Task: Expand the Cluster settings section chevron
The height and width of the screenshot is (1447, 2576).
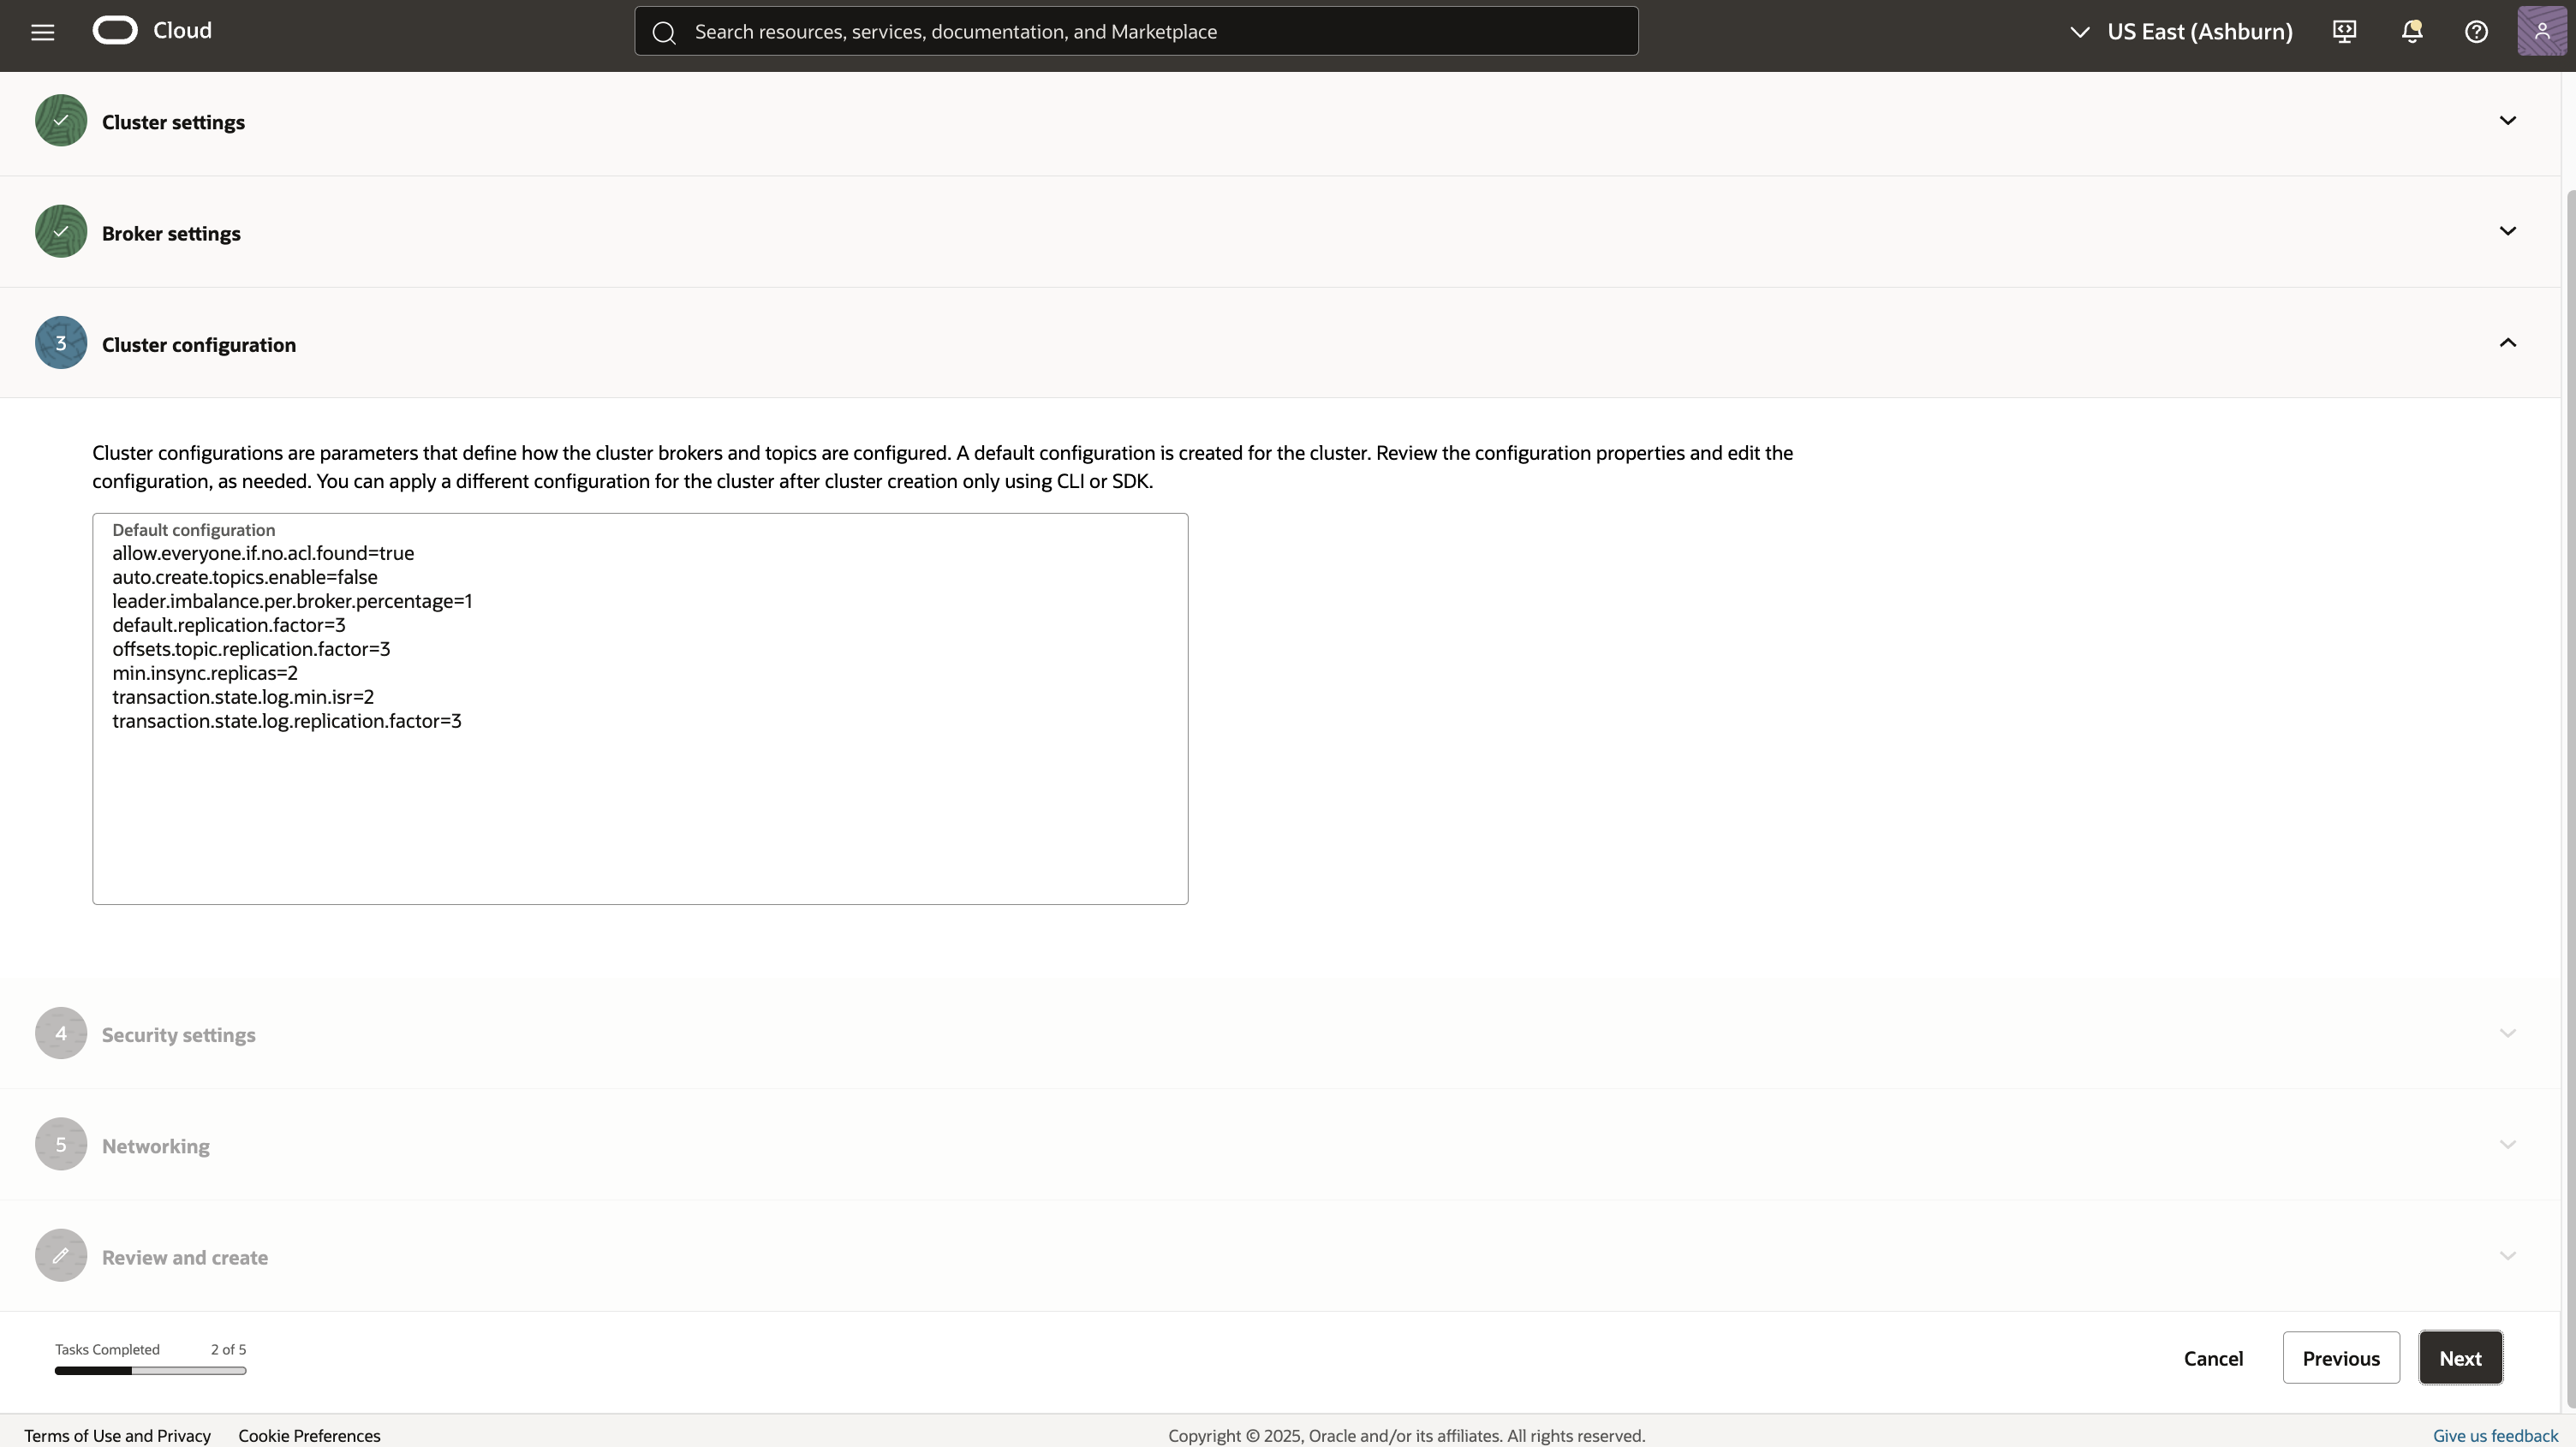Action: [x=2507, y=121]
